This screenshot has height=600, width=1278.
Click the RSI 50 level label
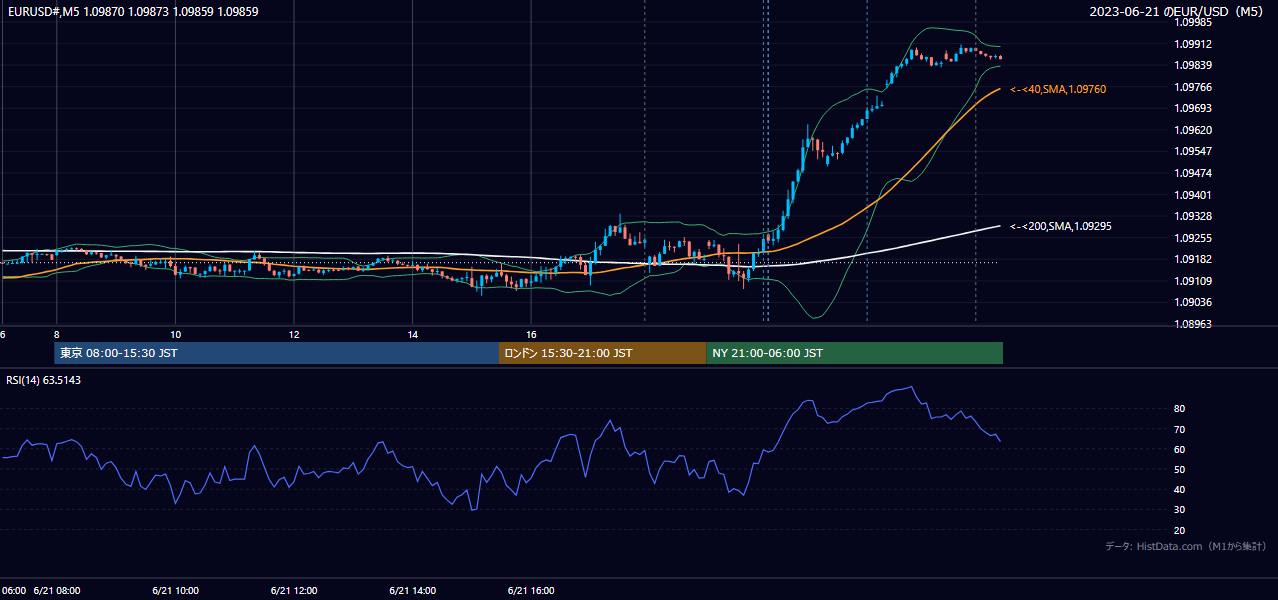tap(1180, 469)
